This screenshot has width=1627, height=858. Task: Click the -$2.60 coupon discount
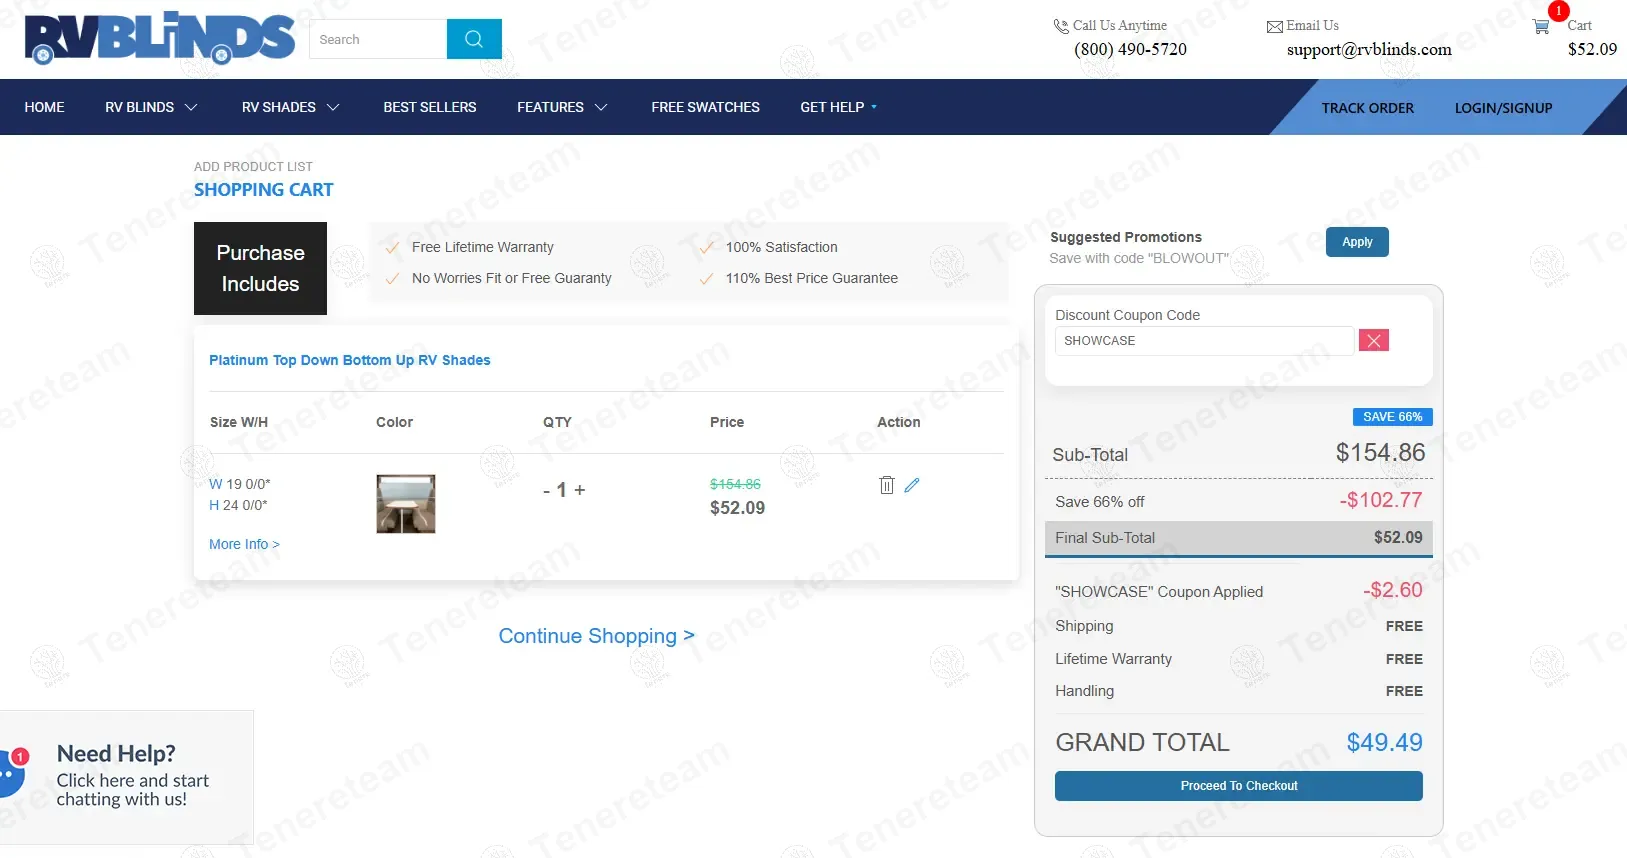click(1392, 590)
